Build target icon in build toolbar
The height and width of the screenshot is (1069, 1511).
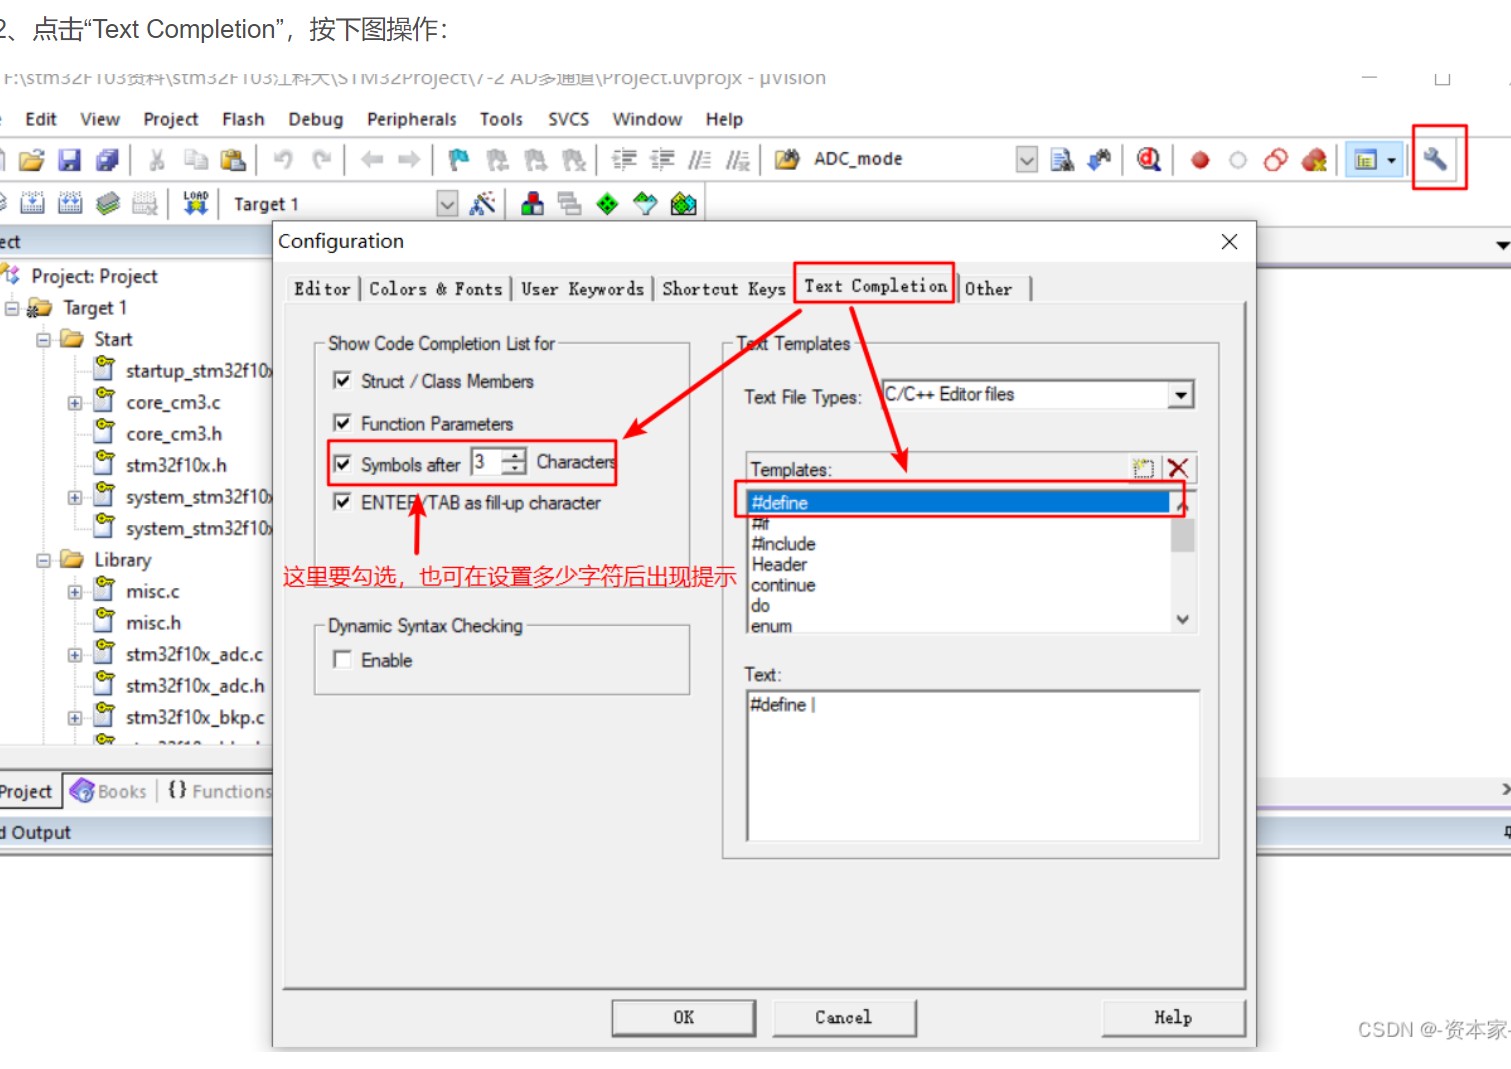(33, 204)
